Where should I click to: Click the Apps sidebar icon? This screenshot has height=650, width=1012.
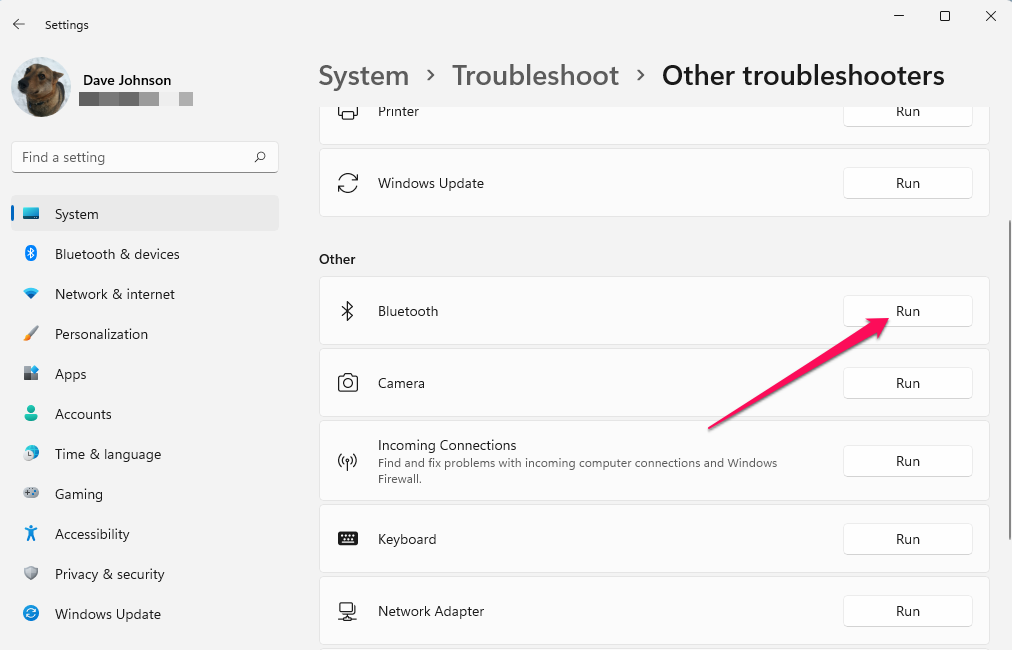[31, 374]
